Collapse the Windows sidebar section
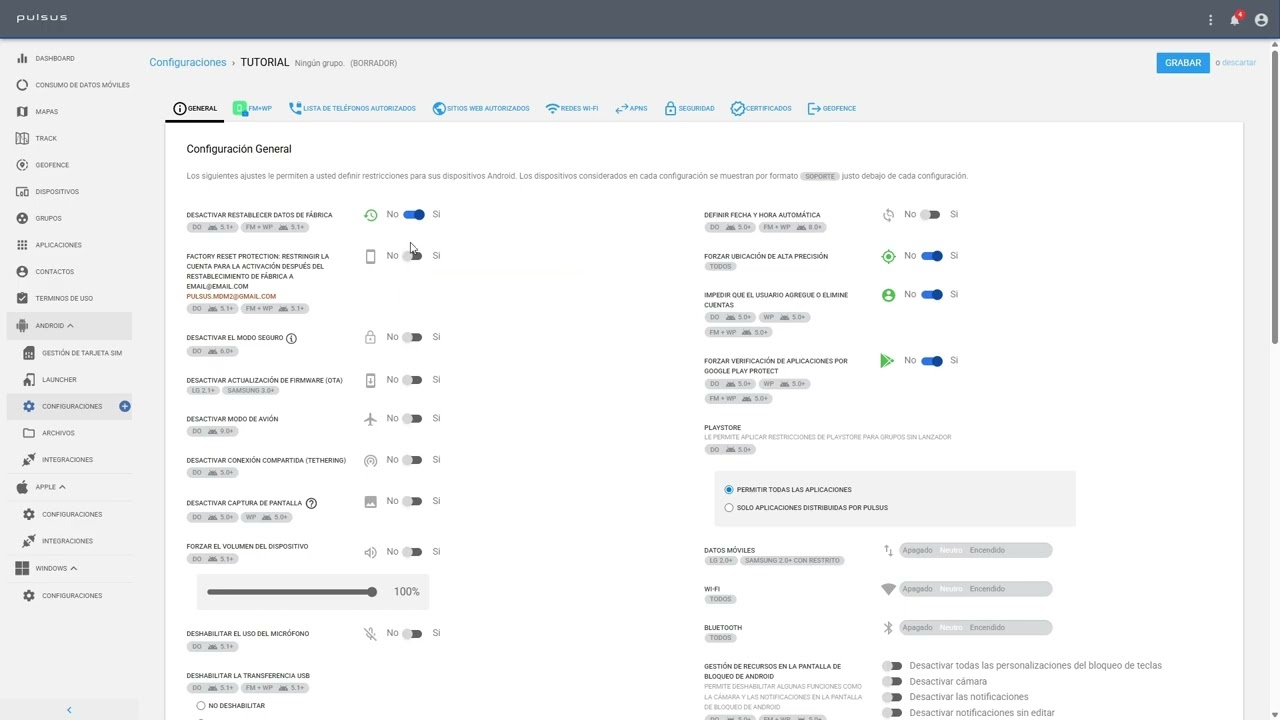 [74, 568]
